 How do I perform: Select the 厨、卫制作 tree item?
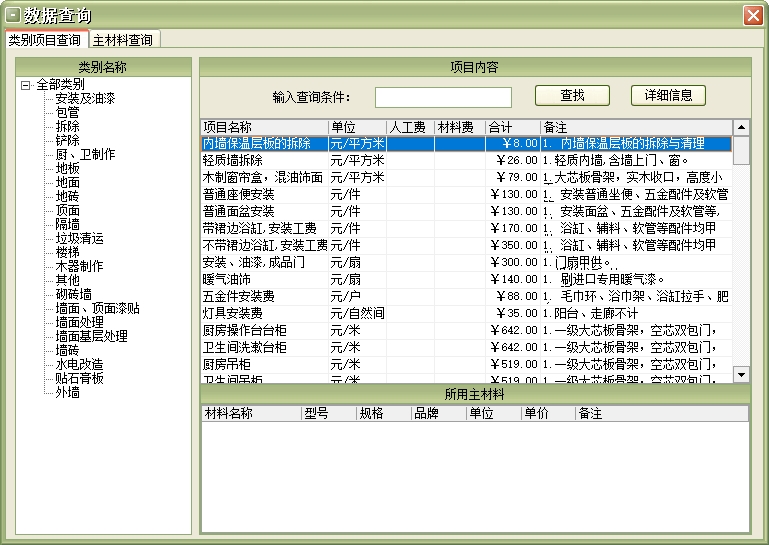pyautogui.click(x=85, y=155)
